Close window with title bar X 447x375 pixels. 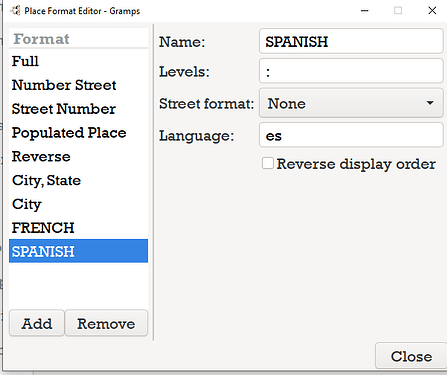[x=432, y=11]
